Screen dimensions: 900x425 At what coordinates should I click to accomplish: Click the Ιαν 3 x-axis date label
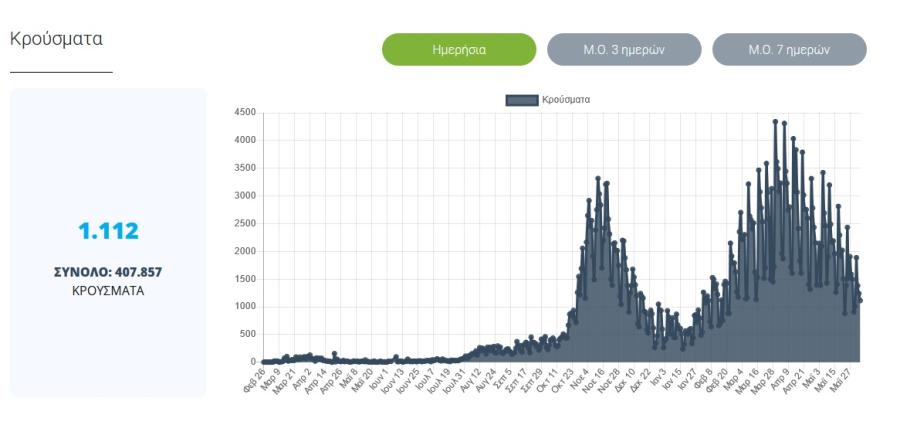tap(657, 378)
